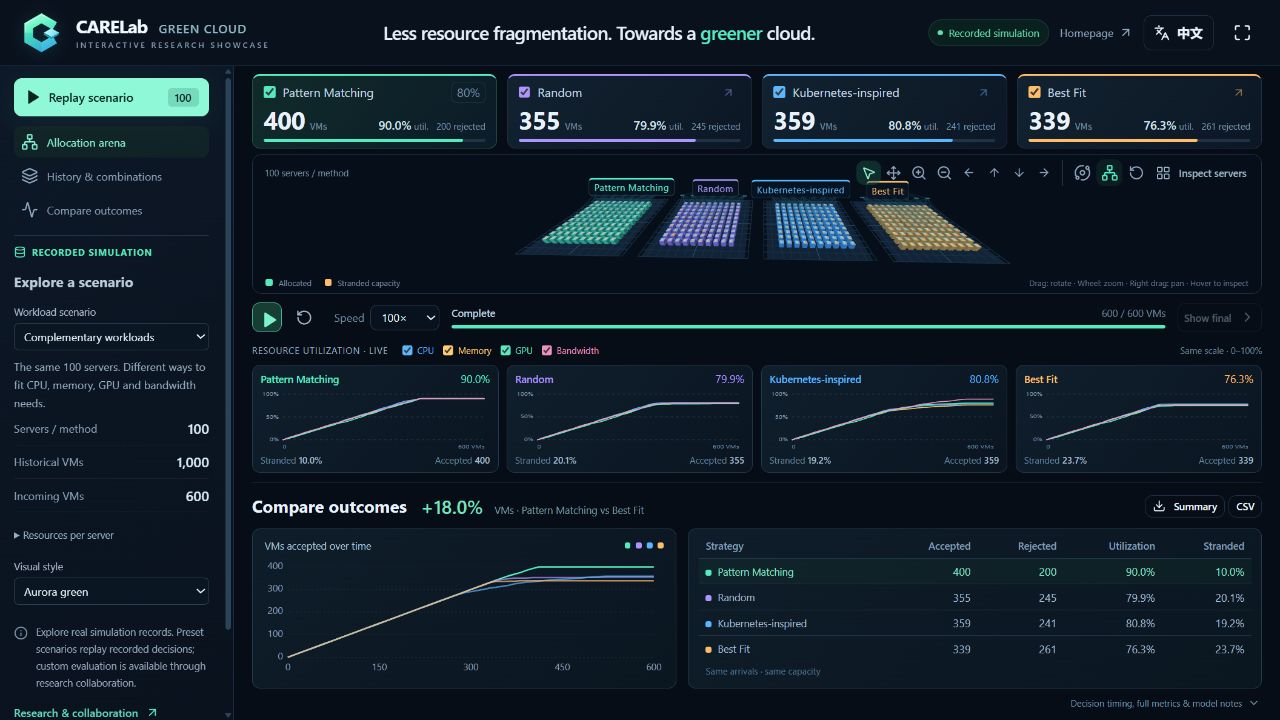Select the Random 3D label
The height and width of the screenshot is (720, 1280).
[x=715, y=189]
